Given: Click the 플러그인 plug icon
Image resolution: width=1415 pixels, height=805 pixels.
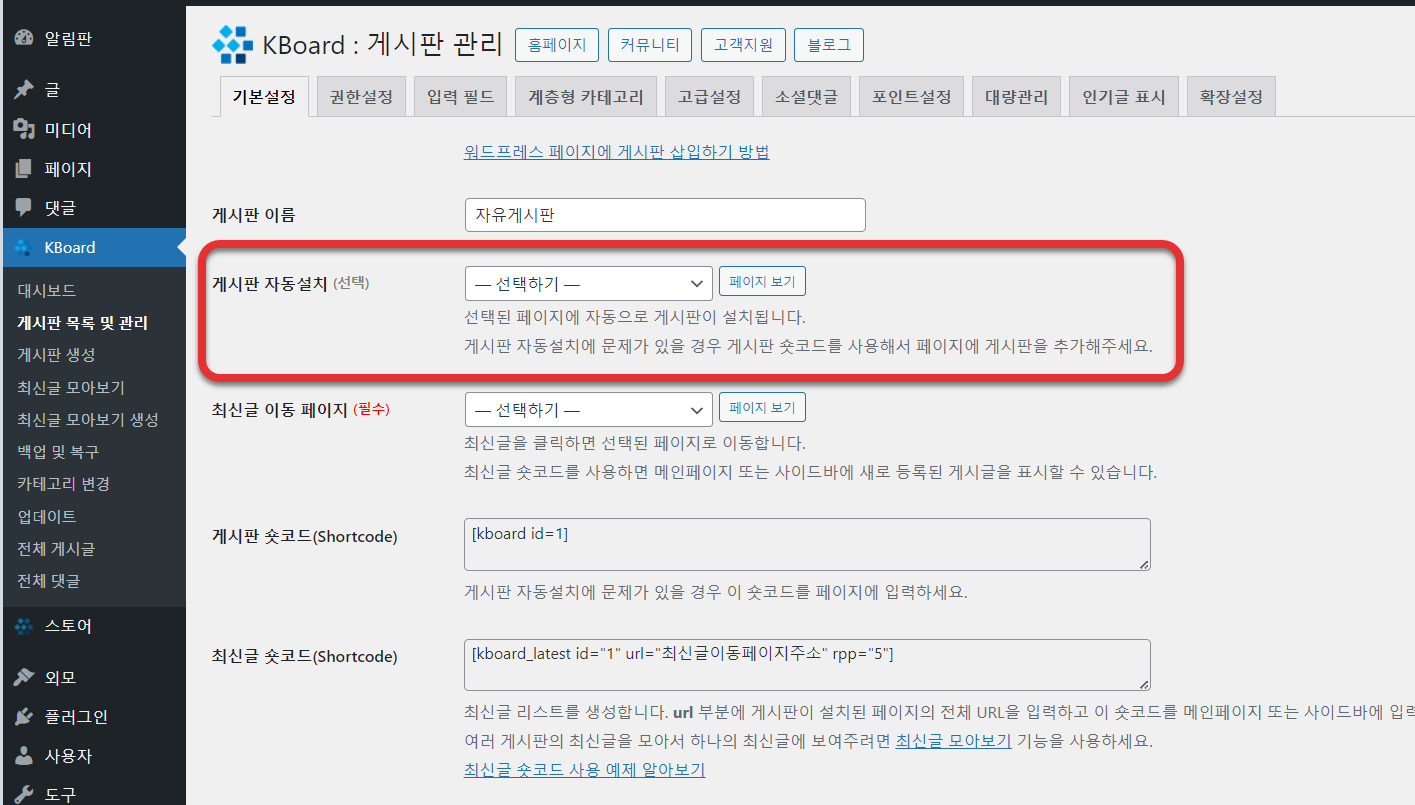Looking at the screenshot, I should 24,717.
